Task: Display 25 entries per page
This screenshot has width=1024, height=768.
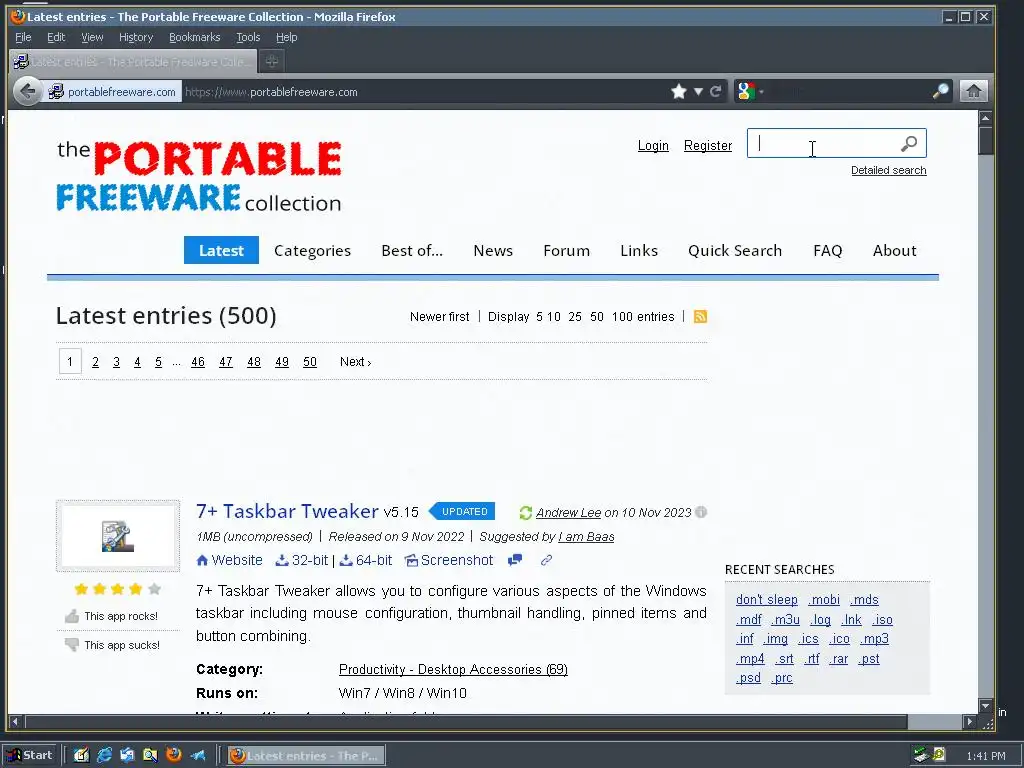Action: pos(575,317)
